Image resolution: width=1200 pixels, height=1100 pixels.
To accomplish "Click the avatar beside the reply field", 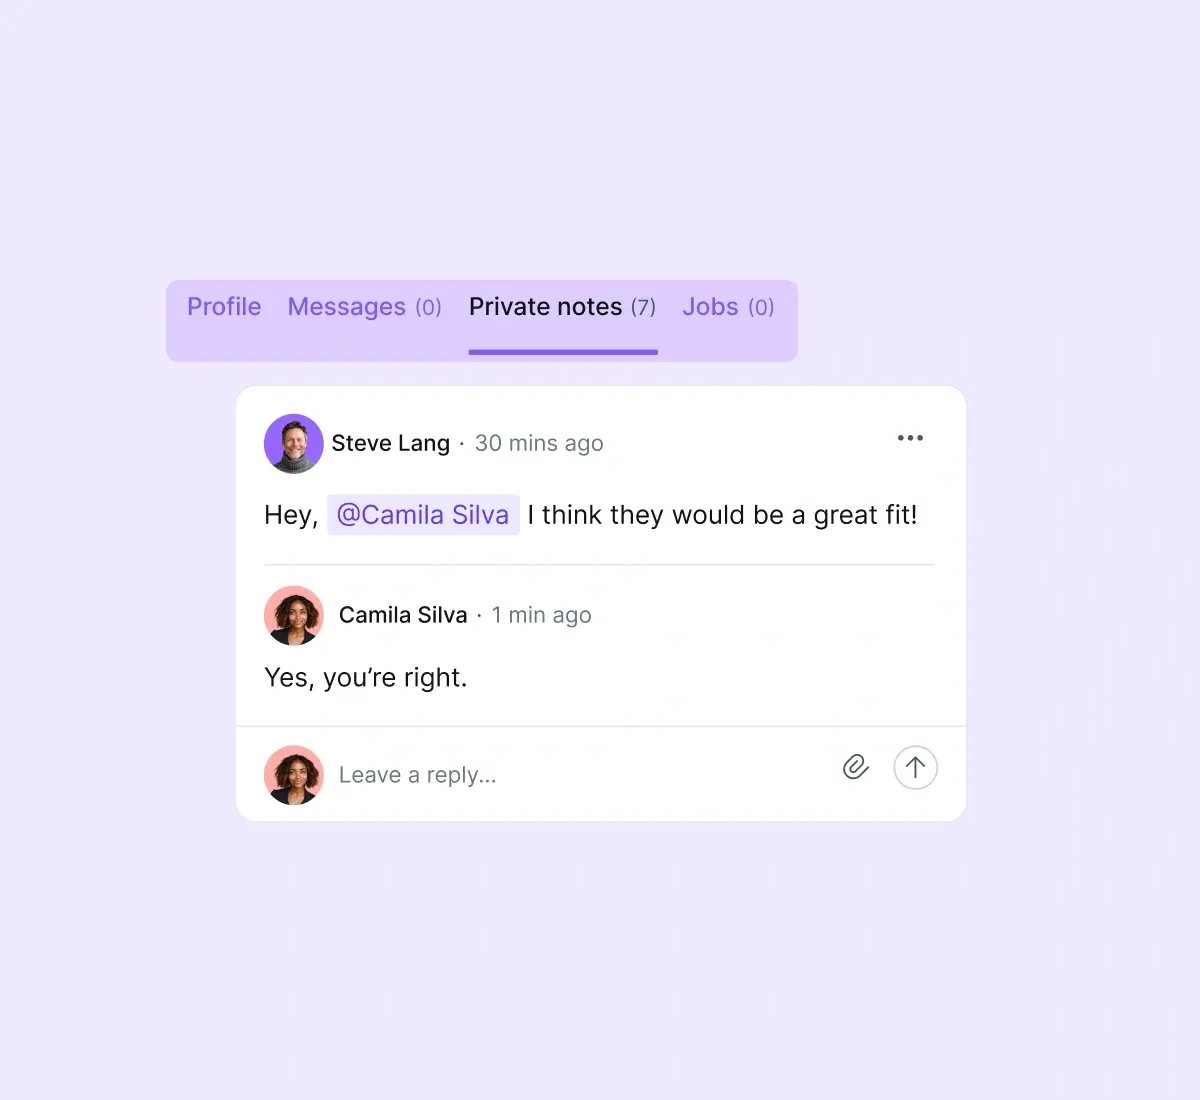I will click(294, 775).
